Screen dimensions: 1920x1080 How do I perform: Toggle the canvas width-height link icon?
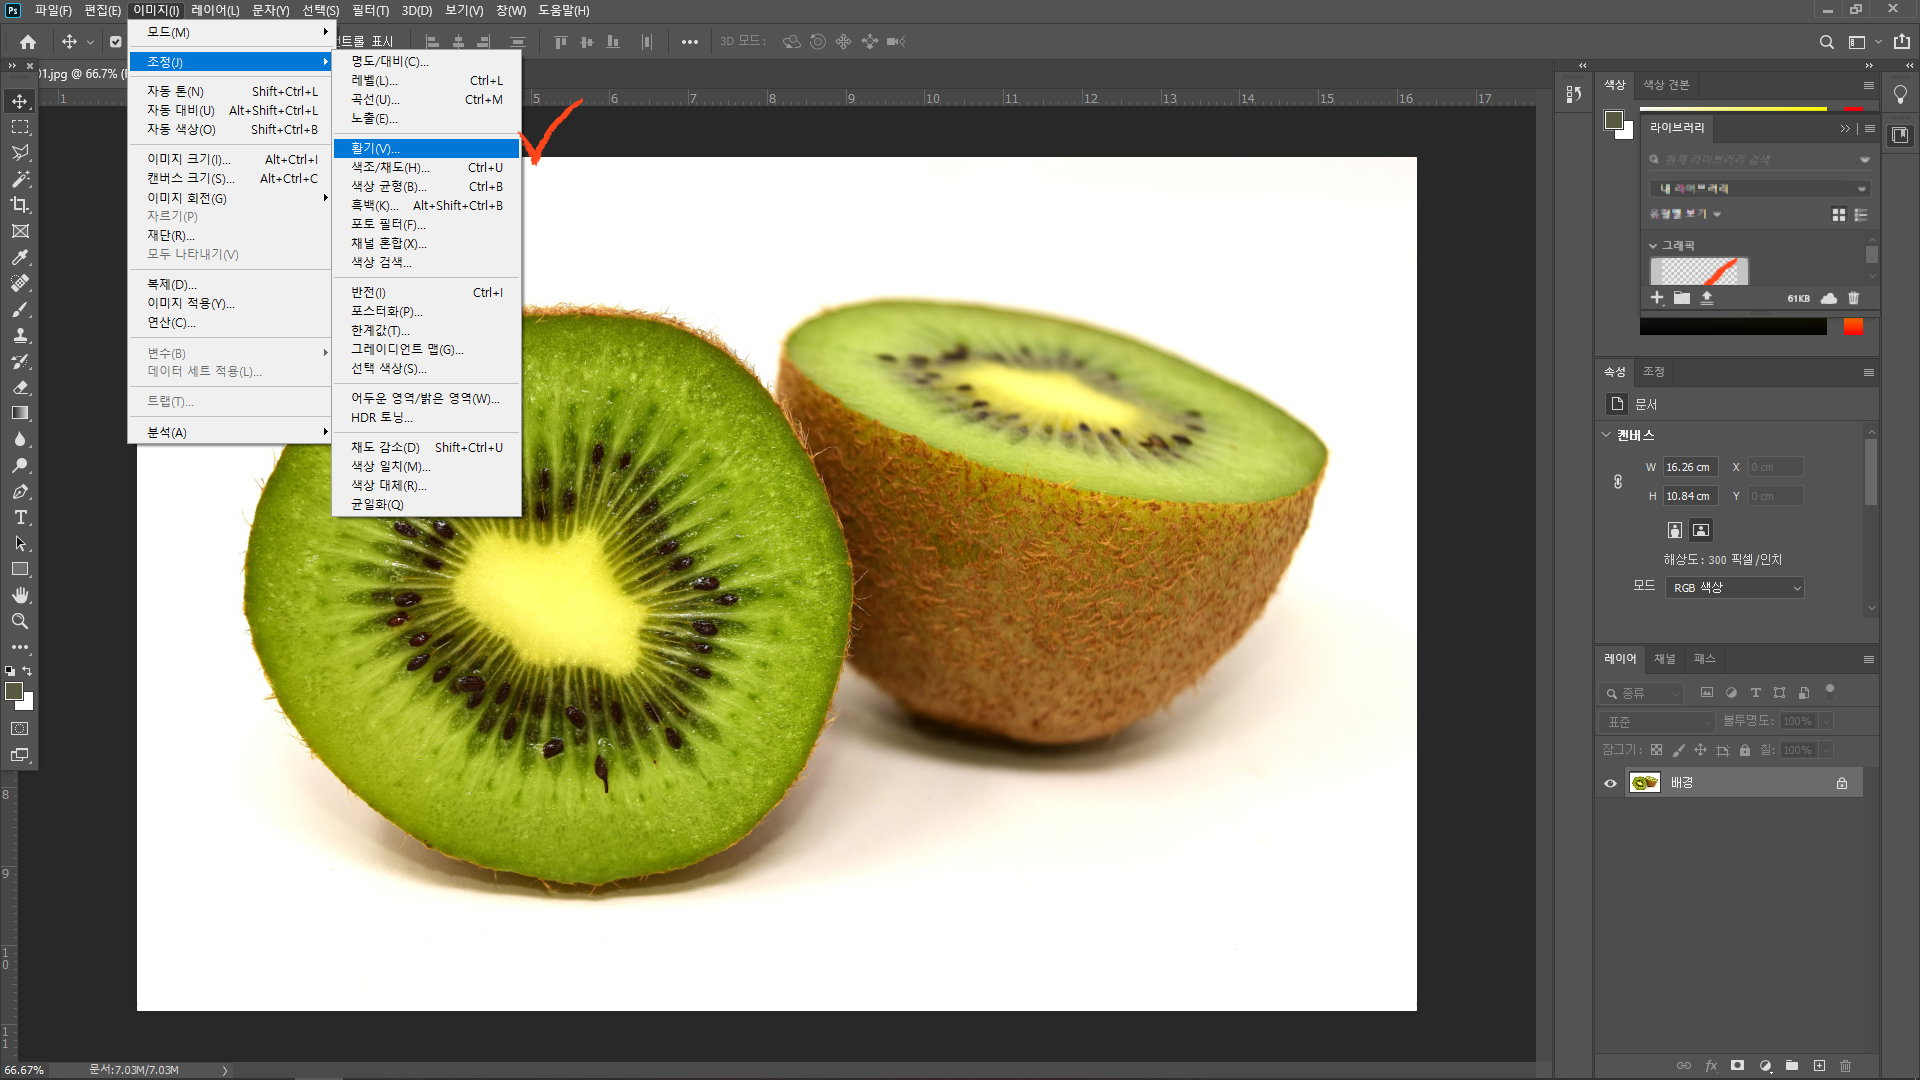tap(1618, 481)
